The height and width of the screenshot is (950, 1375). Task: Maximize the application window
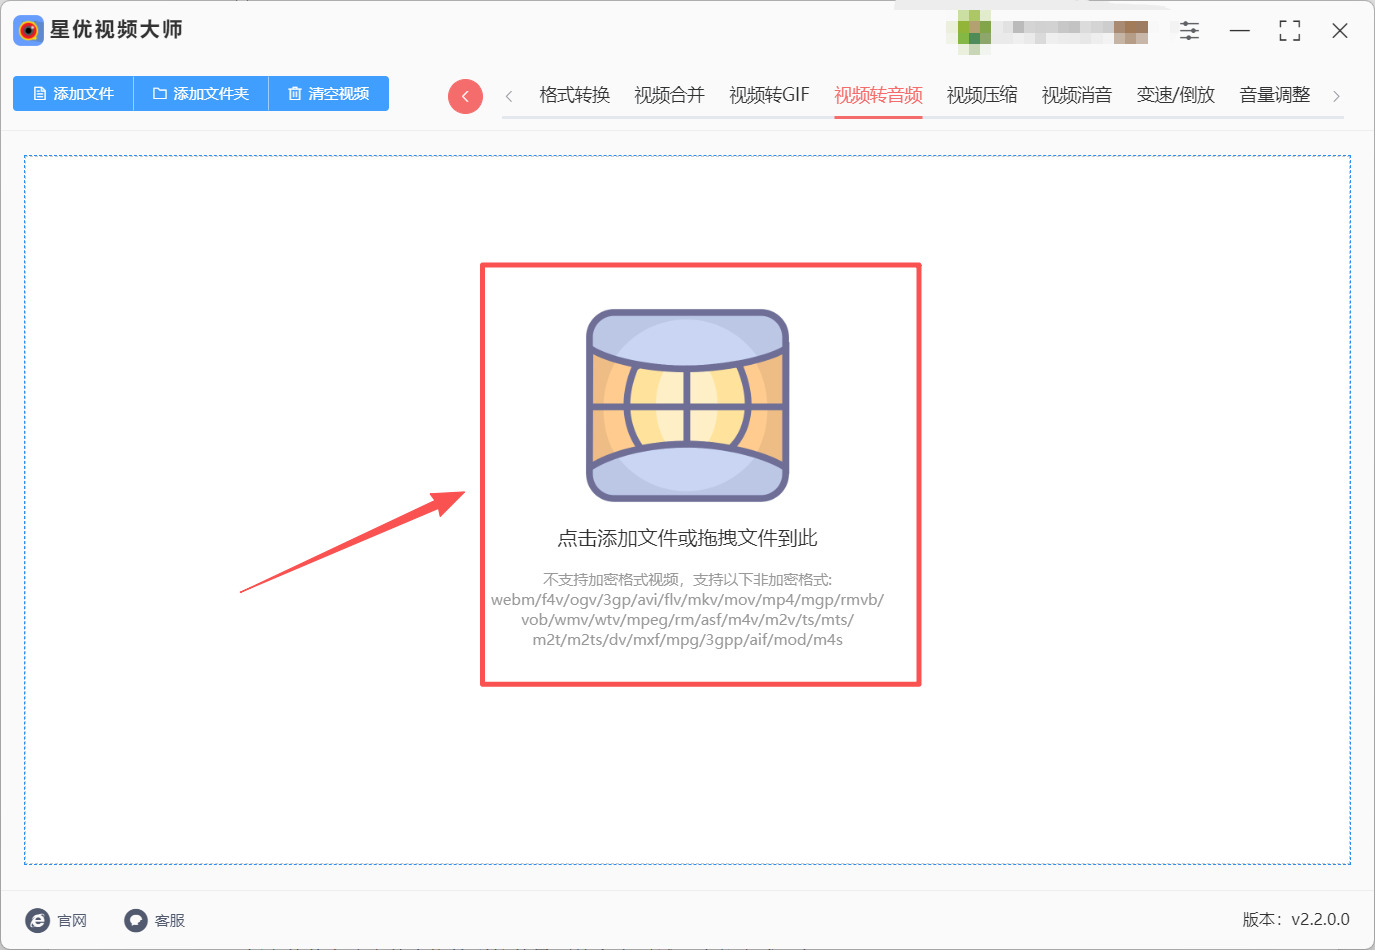pos(1290,31)
